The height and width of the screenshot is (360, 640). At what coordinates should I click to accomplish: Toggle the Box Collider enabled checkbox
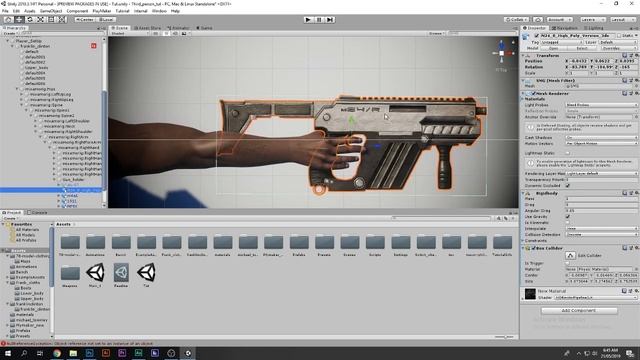click(533, 248)
